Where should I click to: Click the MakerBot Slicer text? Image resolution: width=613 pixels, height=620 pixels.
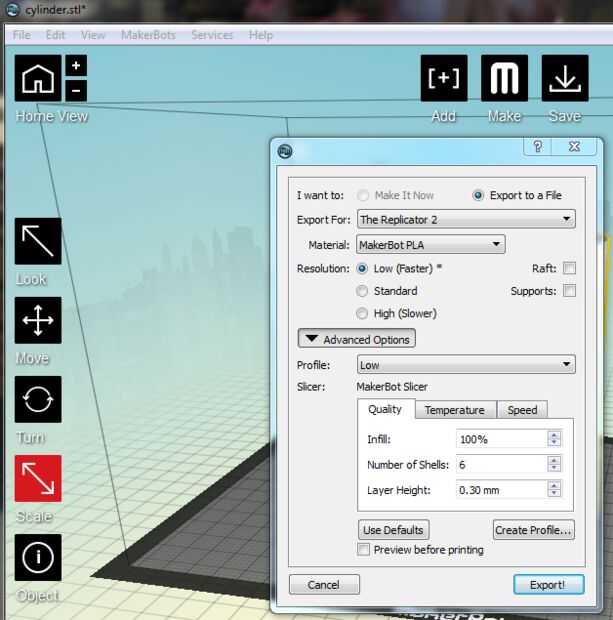pos(392,387)
